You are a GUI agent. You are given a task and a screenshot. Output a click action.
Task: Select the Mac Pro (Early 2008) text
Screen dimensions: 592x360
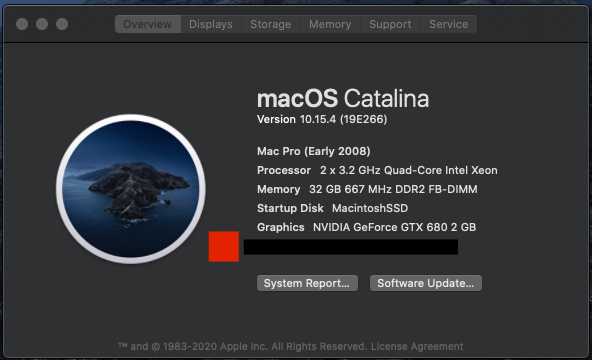[x=314, y=151]
